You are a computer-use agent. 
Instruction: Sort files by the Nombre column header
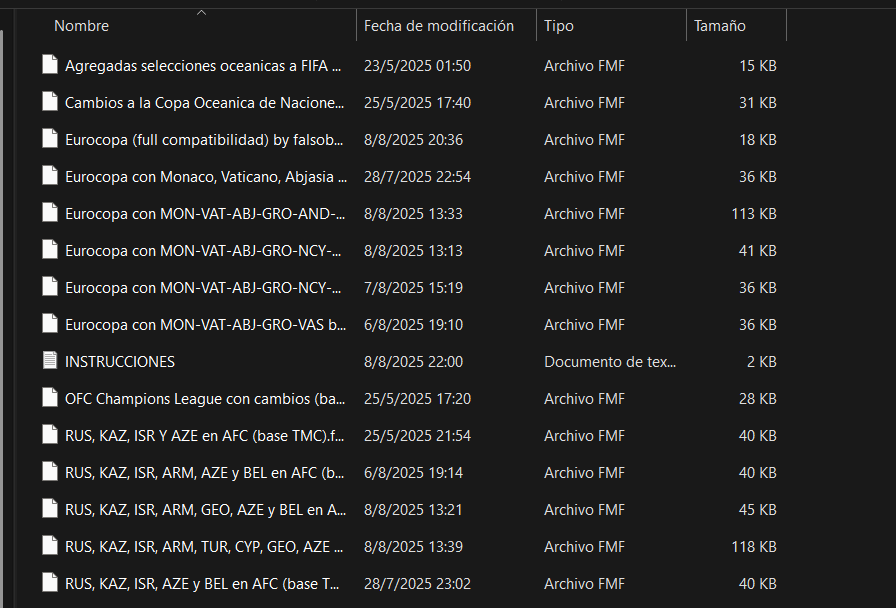[x=82, y=26]
